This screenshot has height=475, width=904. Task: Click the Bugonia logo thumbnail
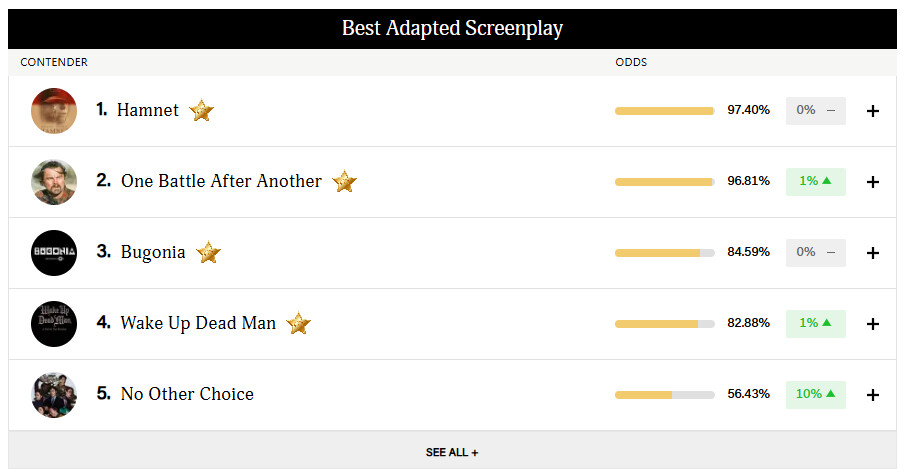click(54, 253)
